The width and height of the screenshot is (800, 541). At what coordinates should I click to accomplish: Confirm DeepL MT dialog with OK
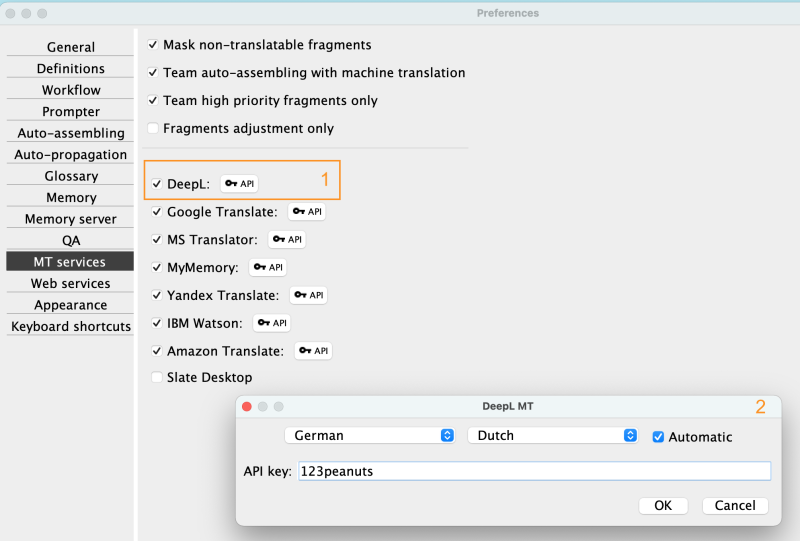[663, 505]
